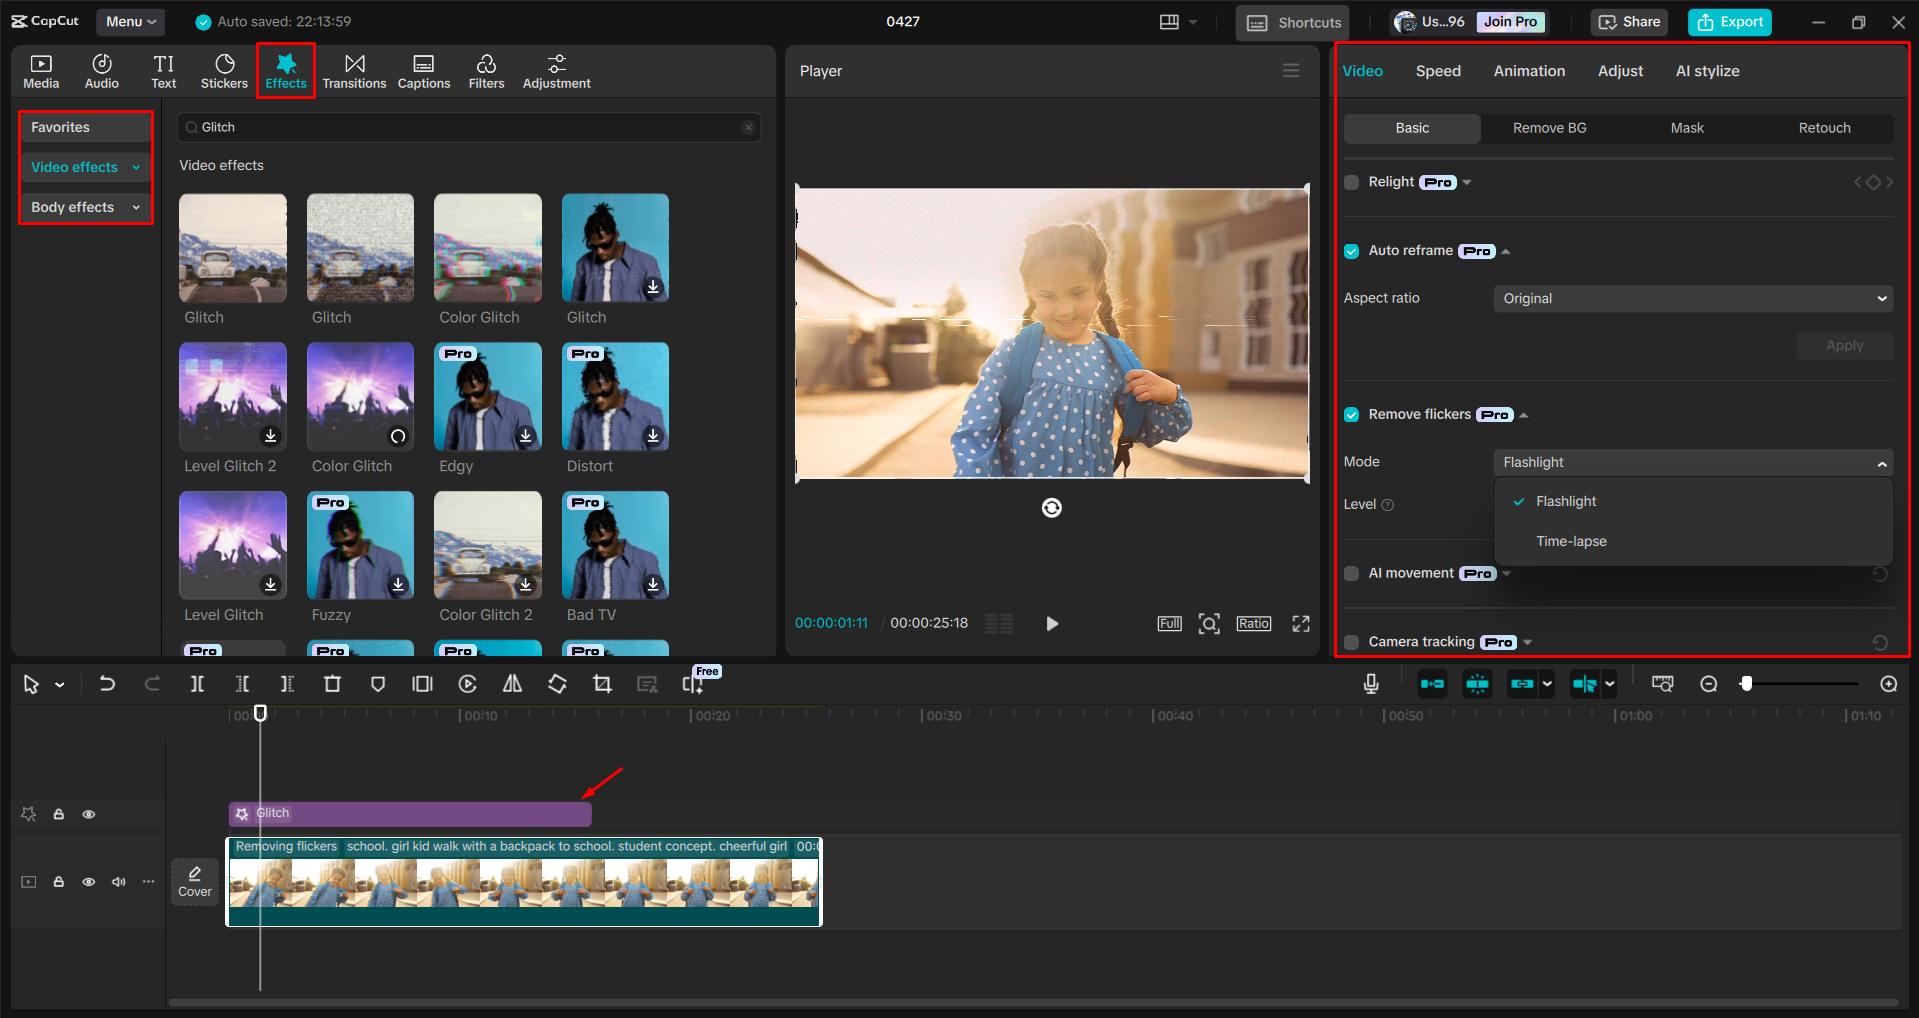Image resolution: width=1919 pixels, height=1018 pixels.
Task: Select Time-lapse from the Mode list
Action: pyautogui.click(x=1570, y=541)
